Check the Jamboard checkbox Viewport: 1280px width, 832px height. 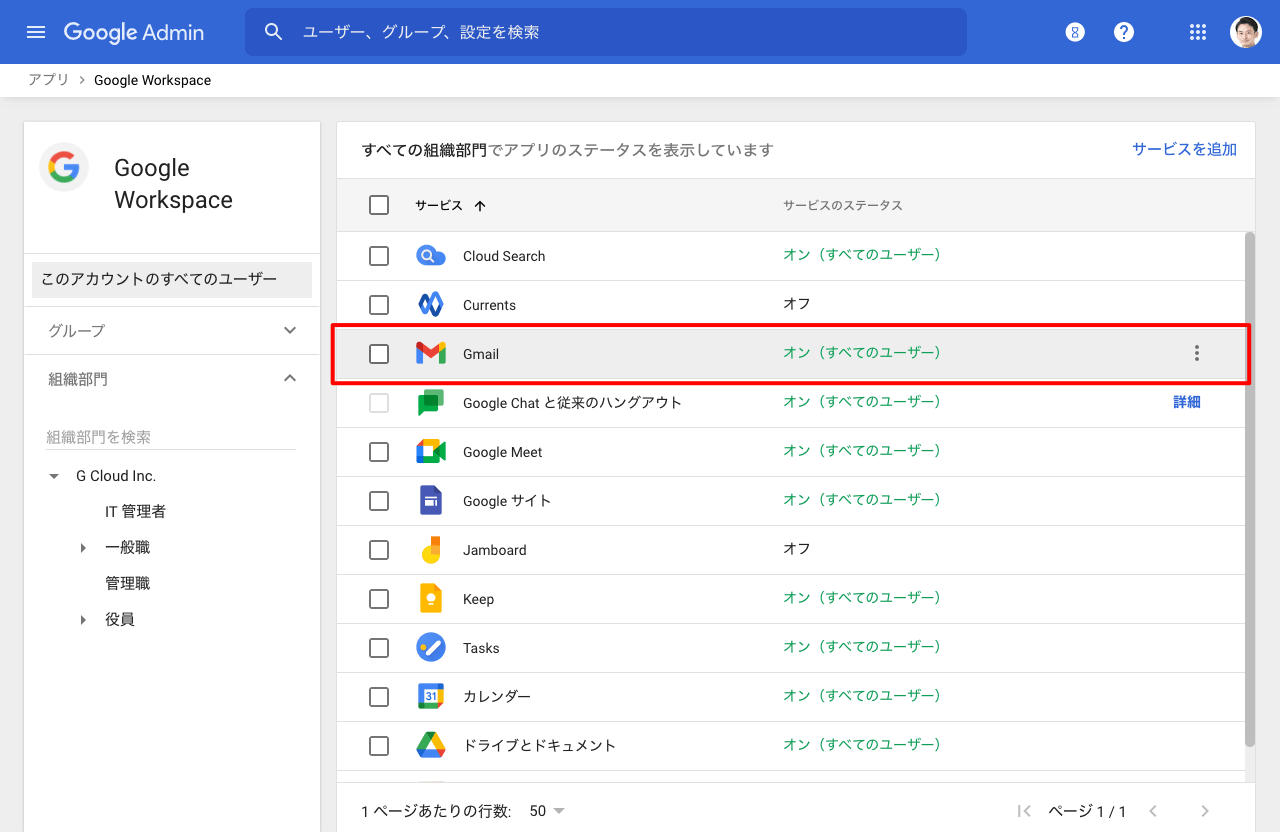click(379, 550)
